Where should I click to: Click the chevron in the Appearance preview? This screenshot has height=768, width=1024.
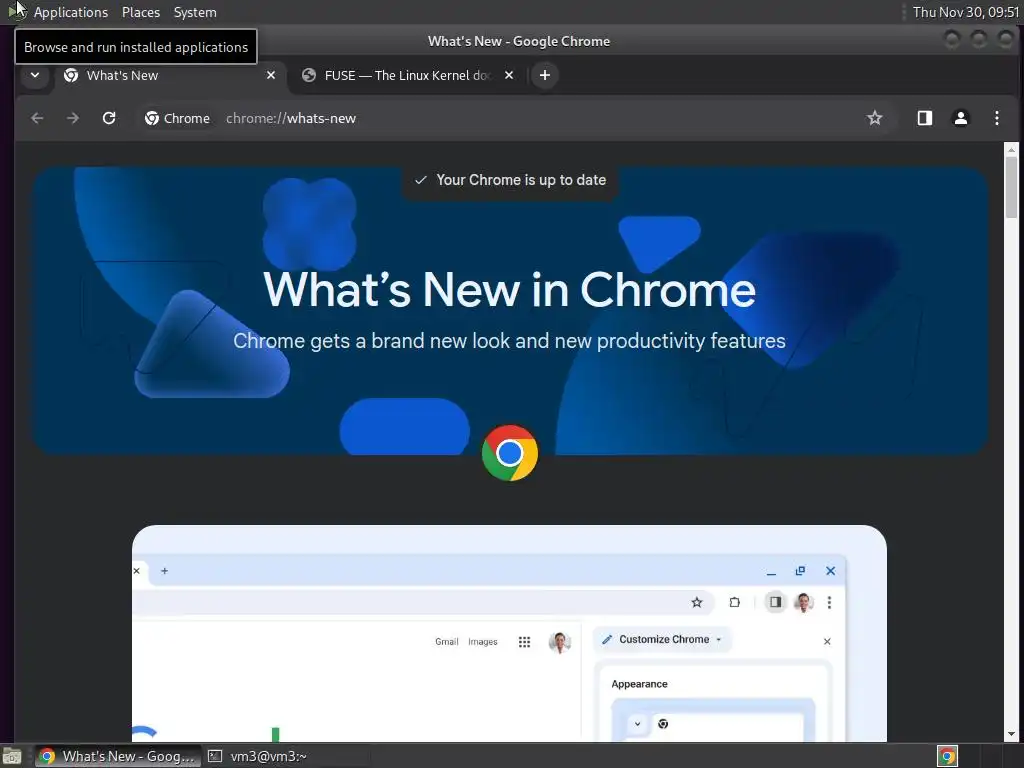pyautogui.click(x=637, y=724)
